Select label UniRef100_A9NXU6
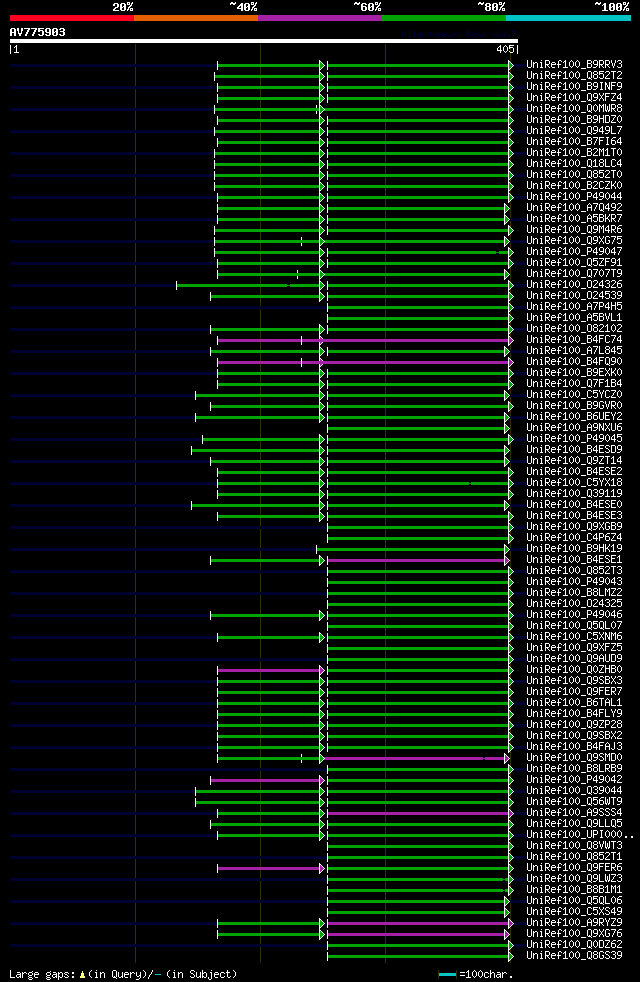Screen dimensions: 640x982 point(574,428)
